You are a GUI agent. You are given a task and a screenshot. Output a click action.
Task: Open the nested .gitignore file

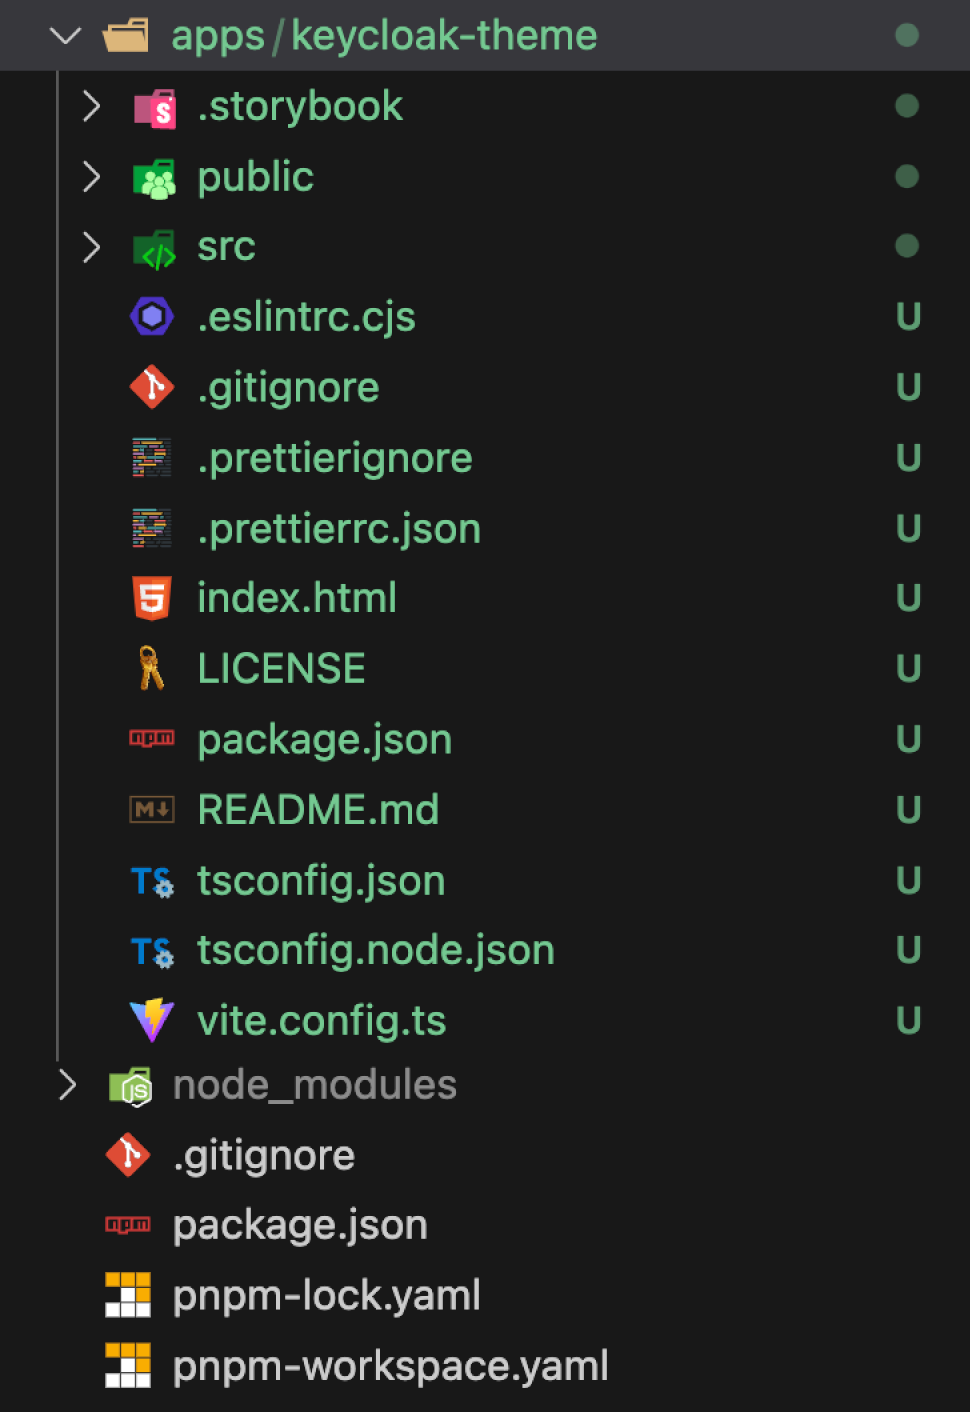point(288,388)
